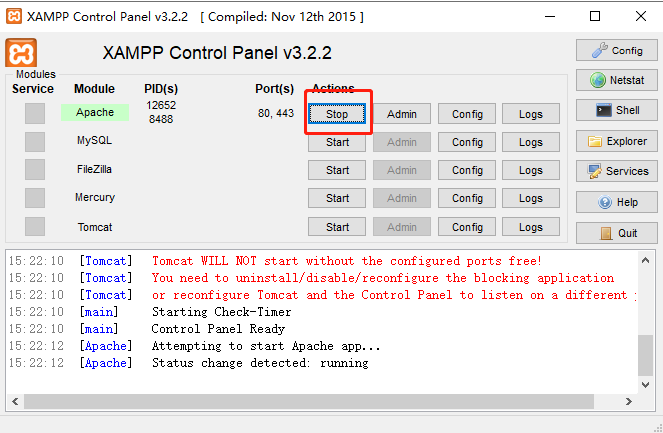Image resolution: width=663 pixels, height=433 pixels.
Task: Open the Tomcat Config menu
Action: [467, 227]
